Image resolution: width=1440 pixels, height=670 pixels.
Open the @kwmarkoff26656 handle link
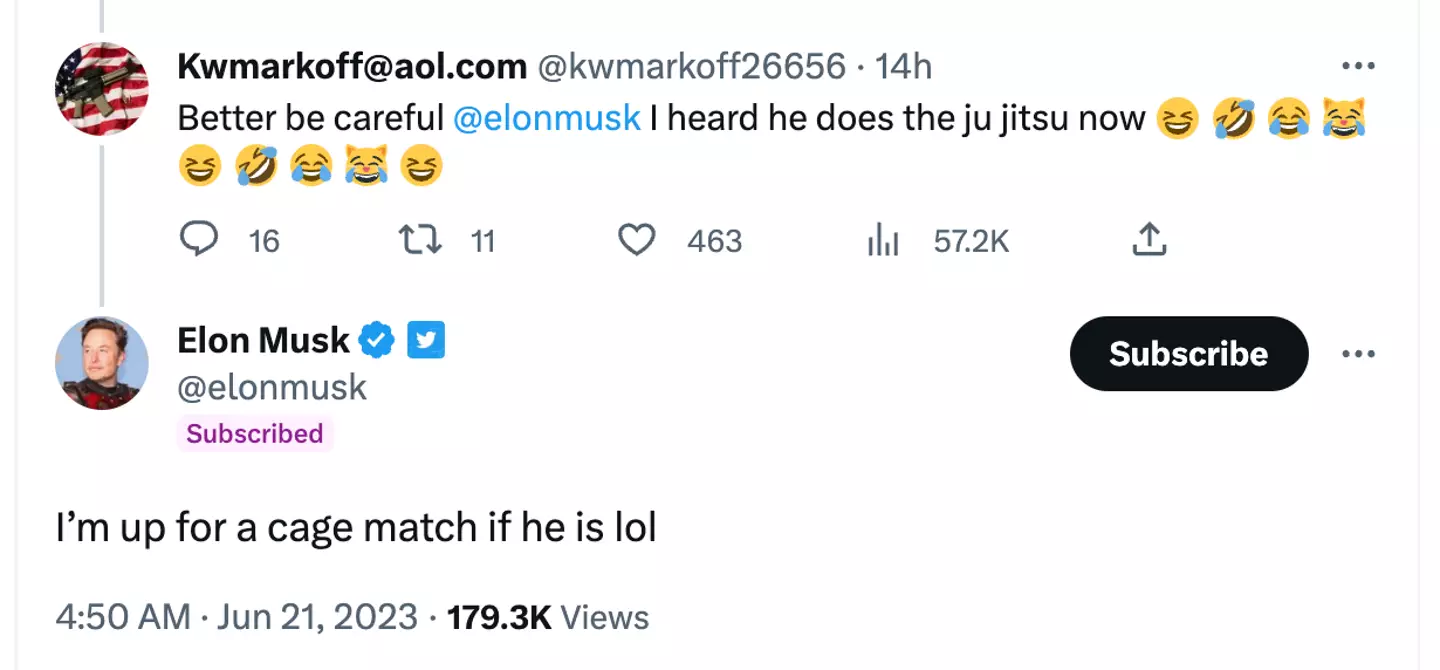692,67
